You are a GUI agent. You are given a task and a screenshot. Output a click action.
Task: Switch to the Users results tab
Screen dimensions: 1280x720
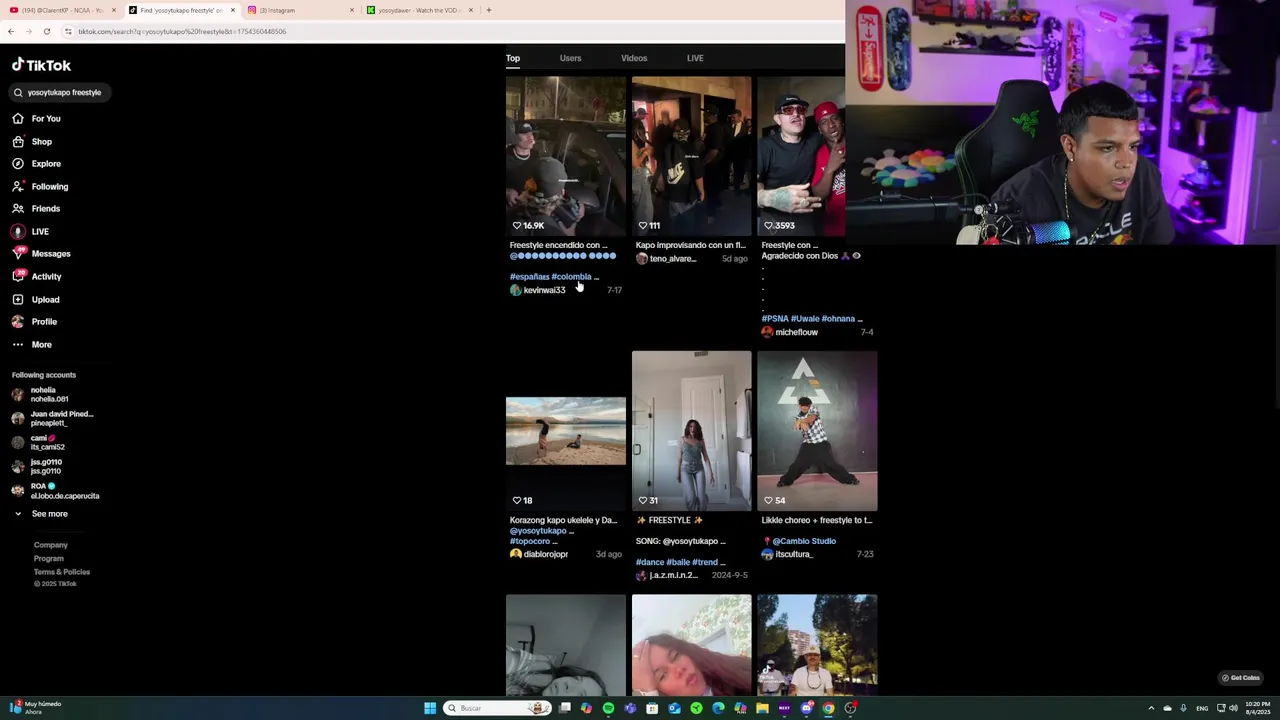[x=571, y=58]
